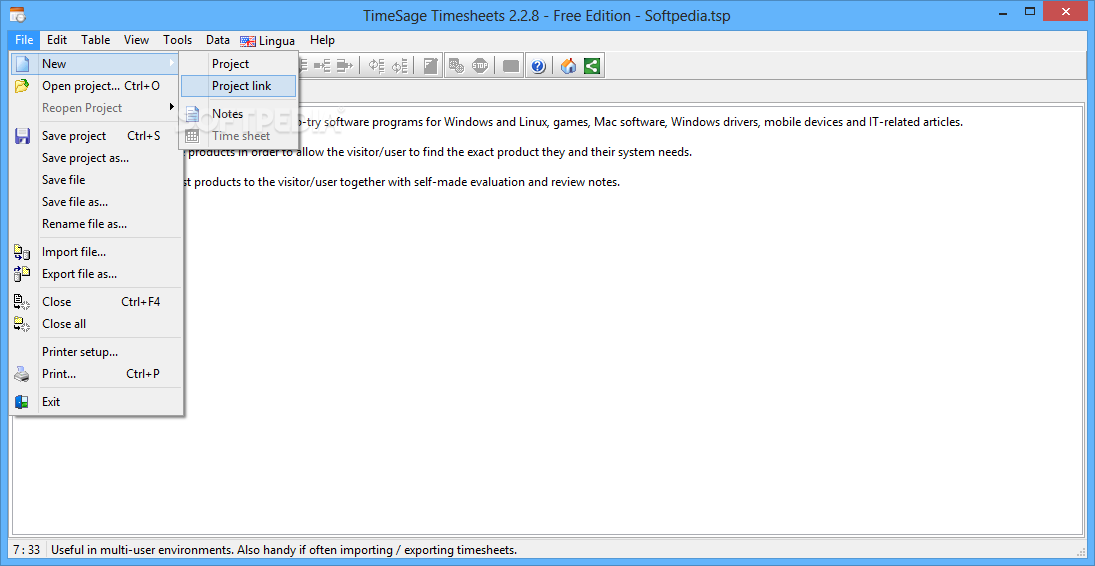Click the greyed arrow-into-list toolbar icon
Image resolution: width=1095 pixels, height=566 pixels.
tap(321, 66)
